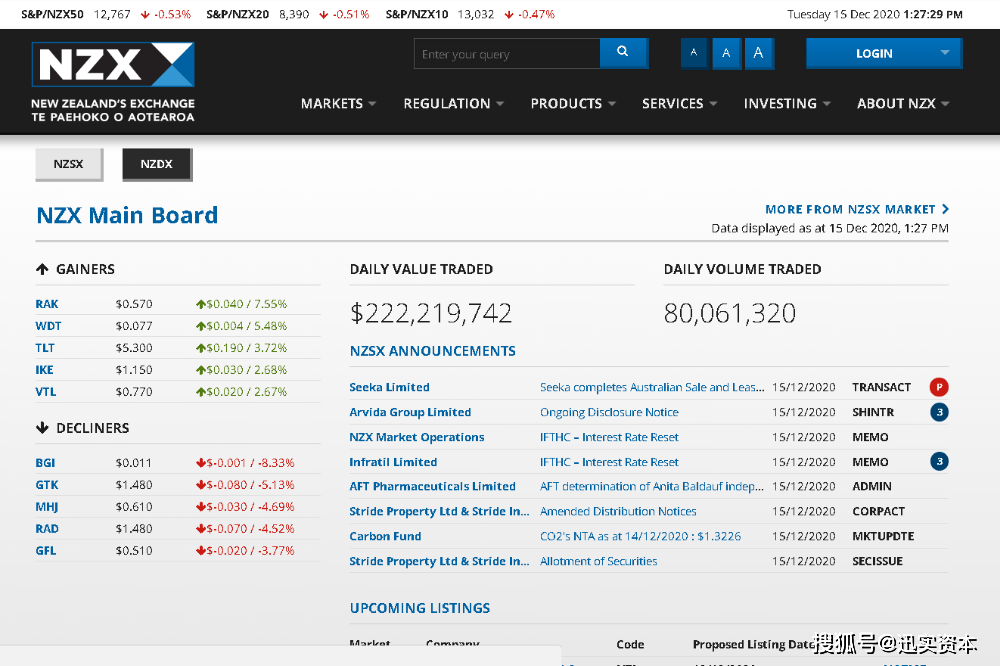The width and height of the screenshot is (1000, 666).
Task: Open the REGULATION dropdown menu
Action: coord(453,103)
